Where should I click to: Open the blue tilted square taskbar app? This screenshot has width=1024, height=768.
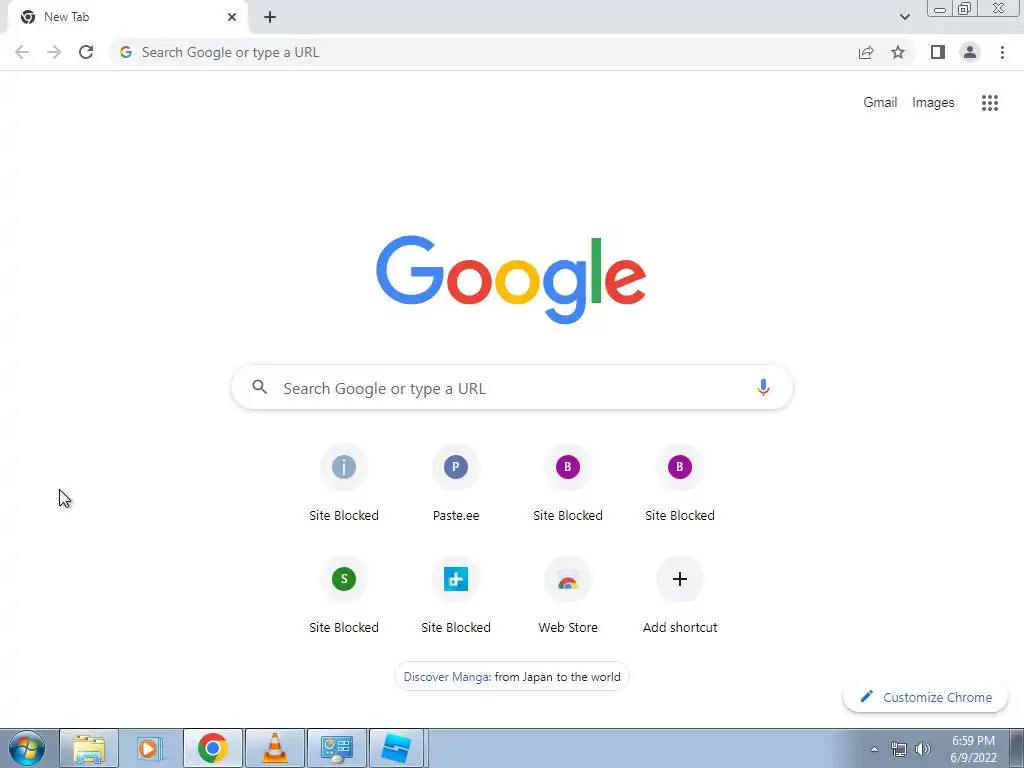[x=398, y=748]
